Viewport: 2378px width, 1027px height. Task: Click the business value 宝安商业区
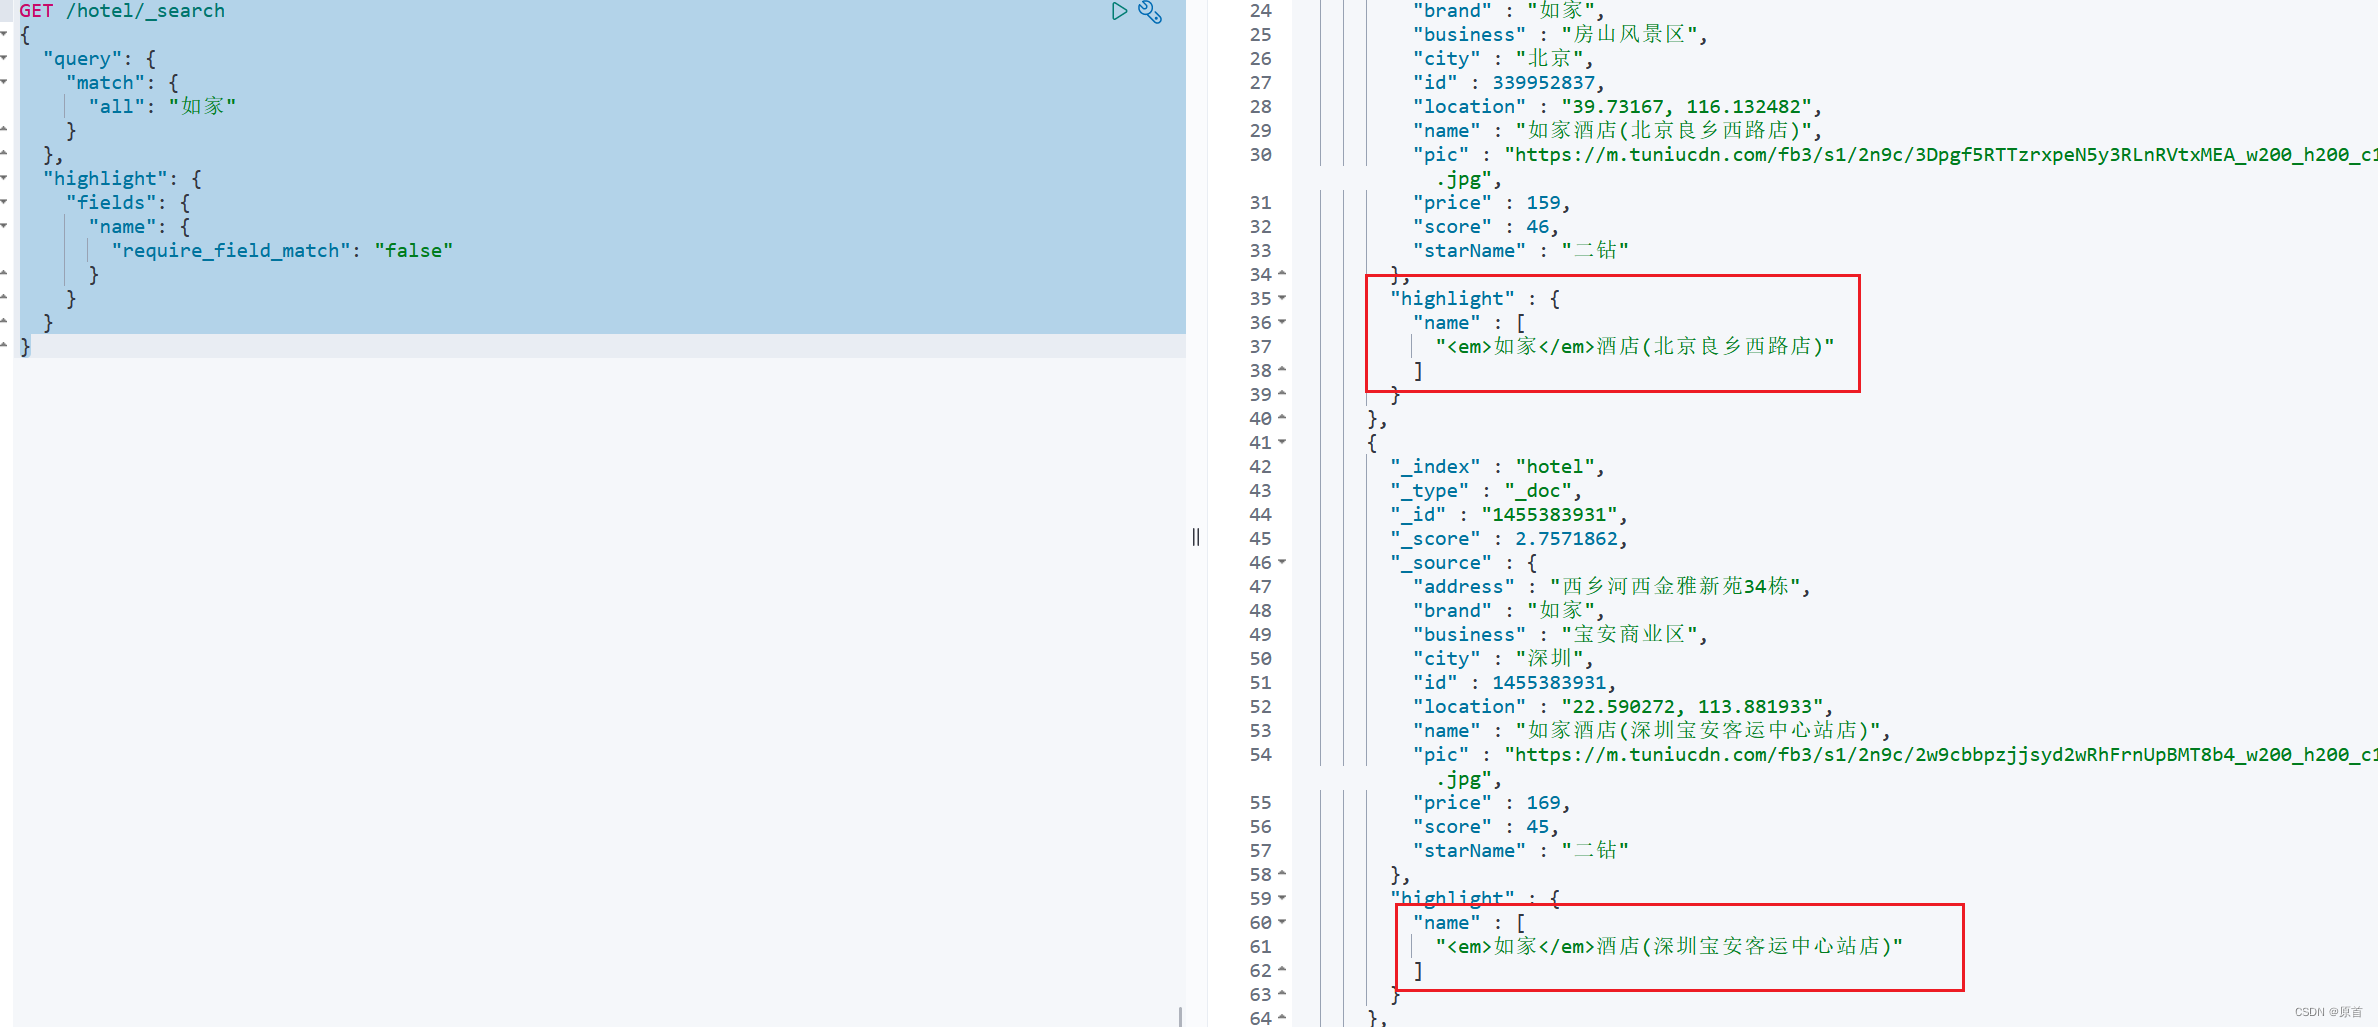click(1630, 635)
